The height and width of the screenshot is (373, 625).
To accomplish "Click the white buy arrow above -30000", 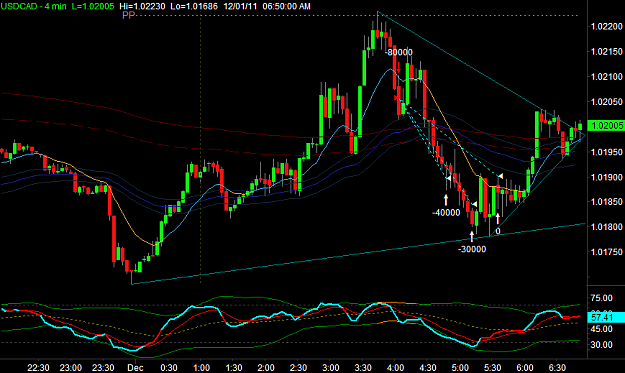I will (x=472, y=236).
